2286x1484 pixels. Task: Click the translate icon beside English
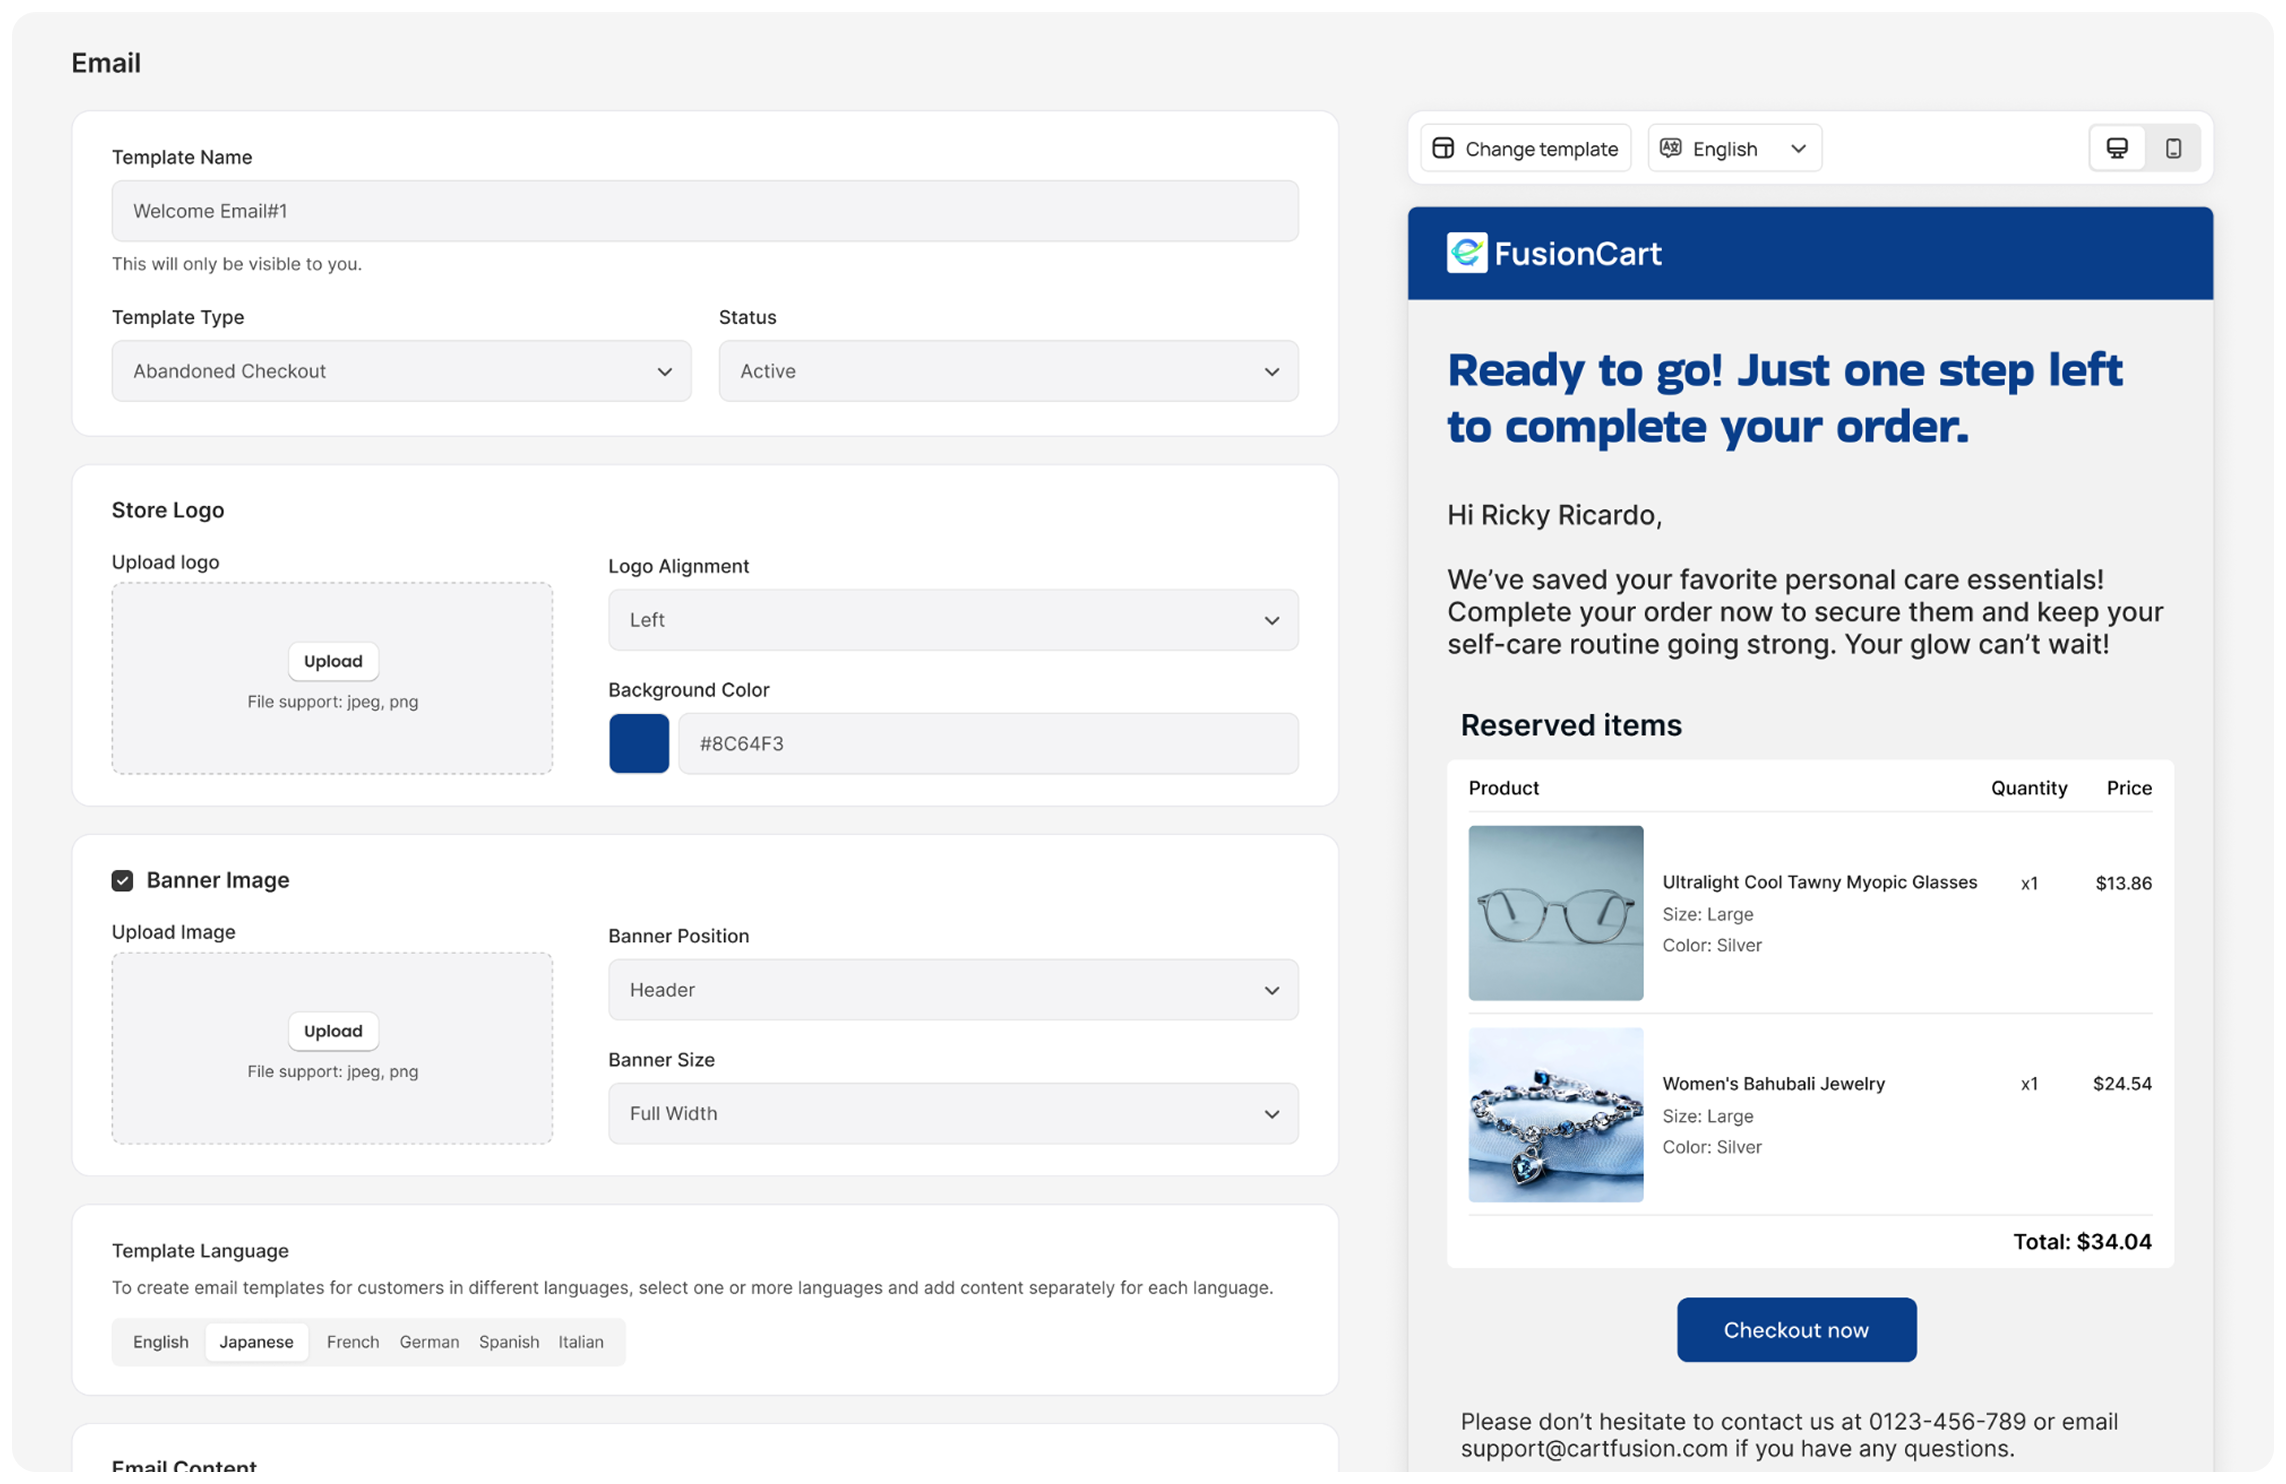[1670, 147]
